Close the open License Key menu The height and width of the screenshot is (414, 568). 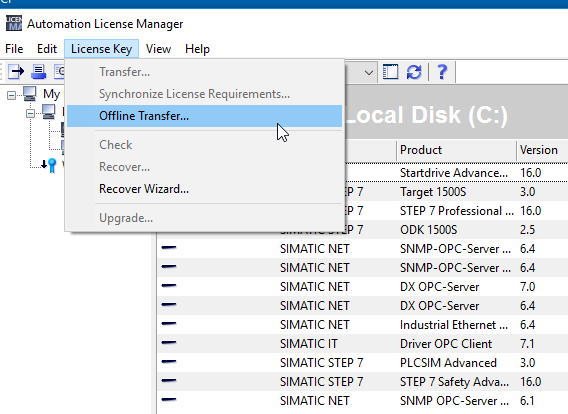(101, 49)
